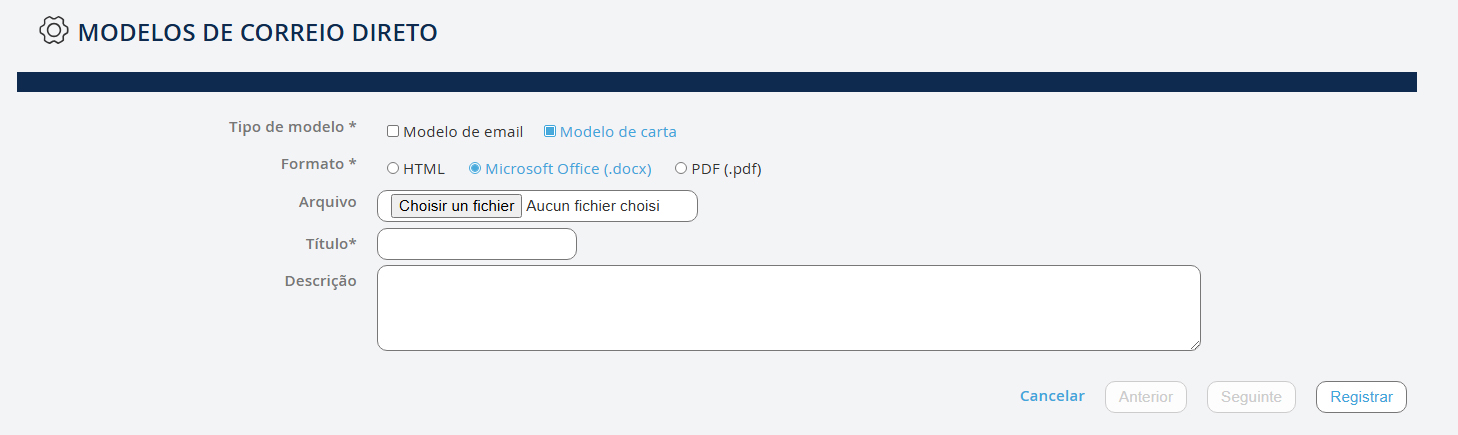Click inside the Descrição text area
Viewport: 1458px width, 435px height.
pos(788,308)
